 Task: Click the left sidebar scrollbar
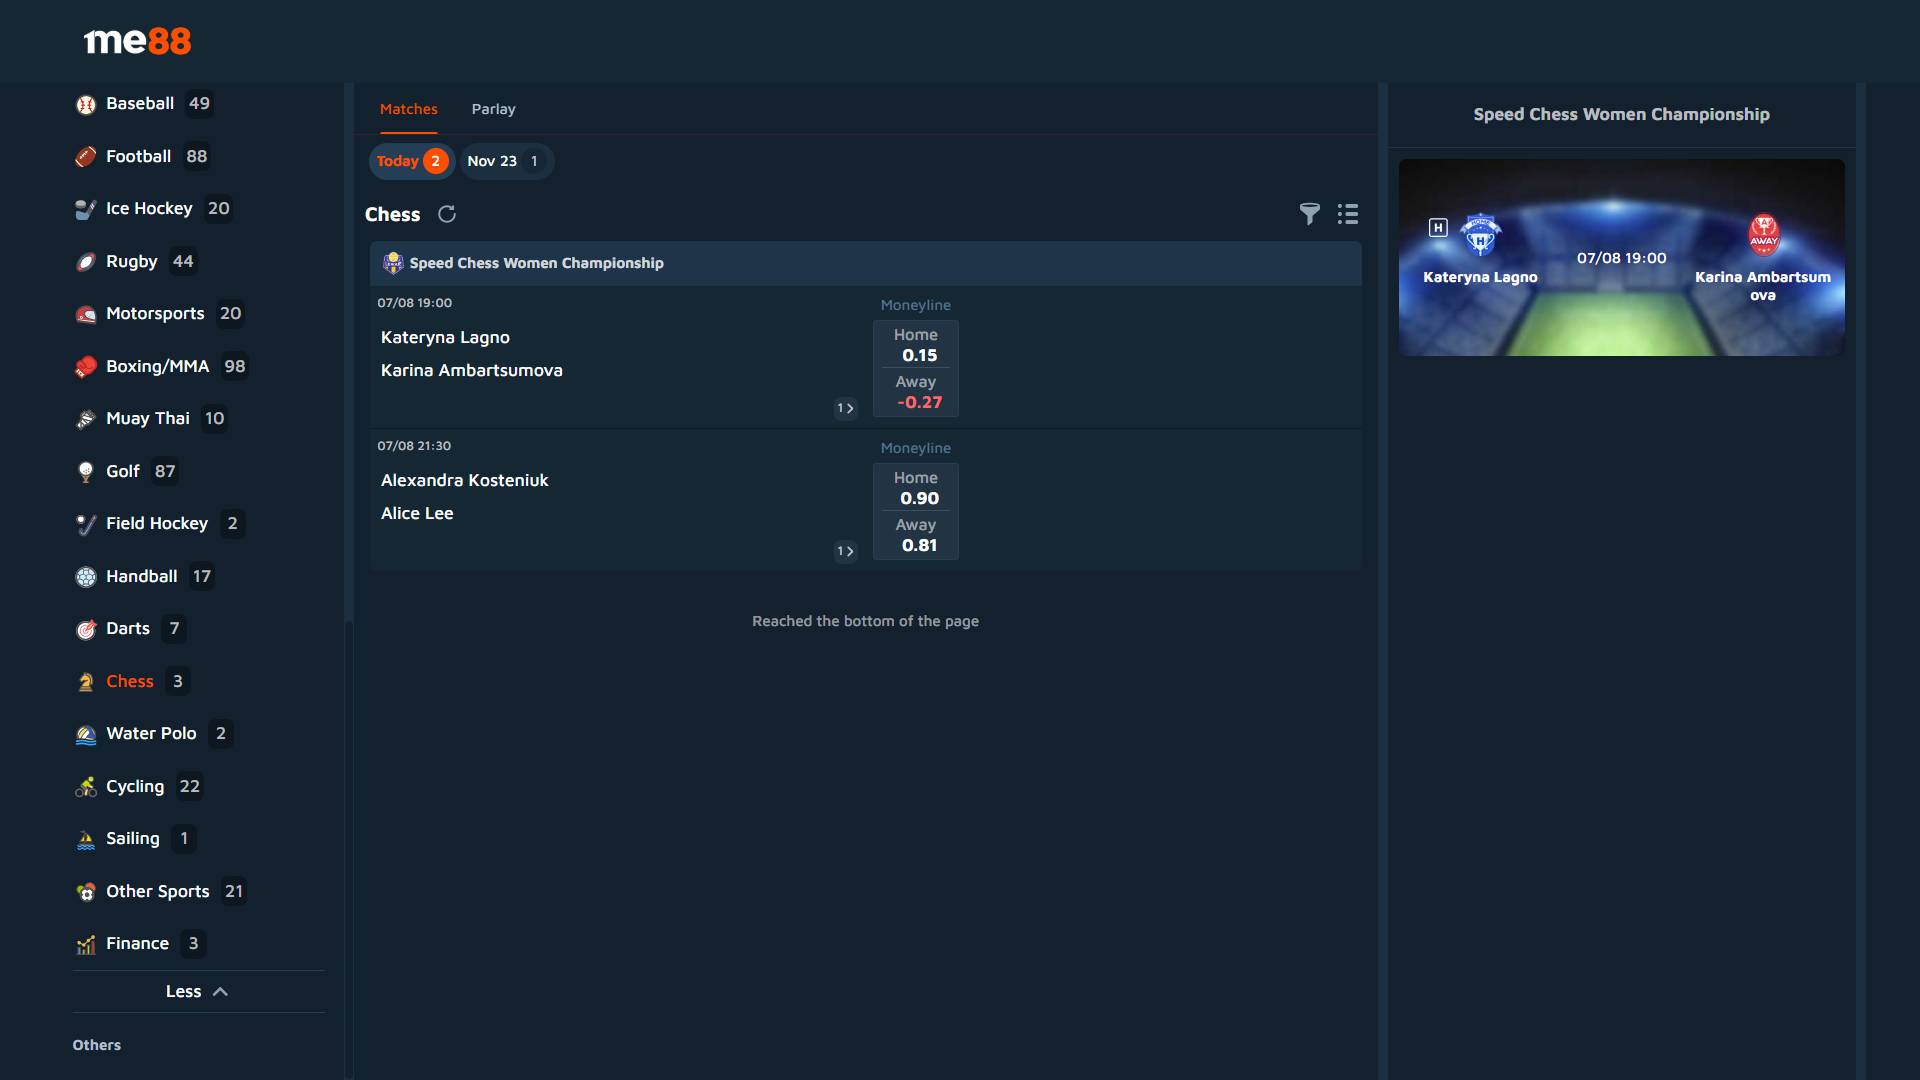coord(348,350)
